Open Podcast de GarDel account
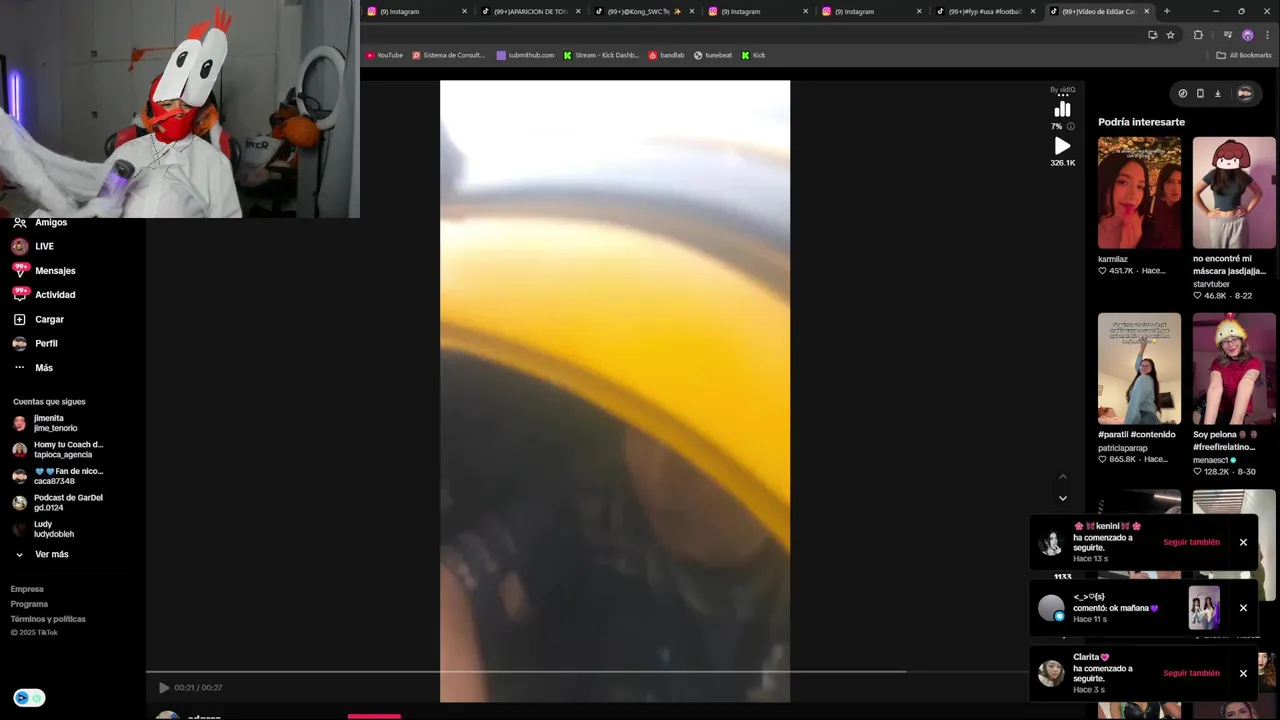The image size is (1280, 720). coord(58,502)
